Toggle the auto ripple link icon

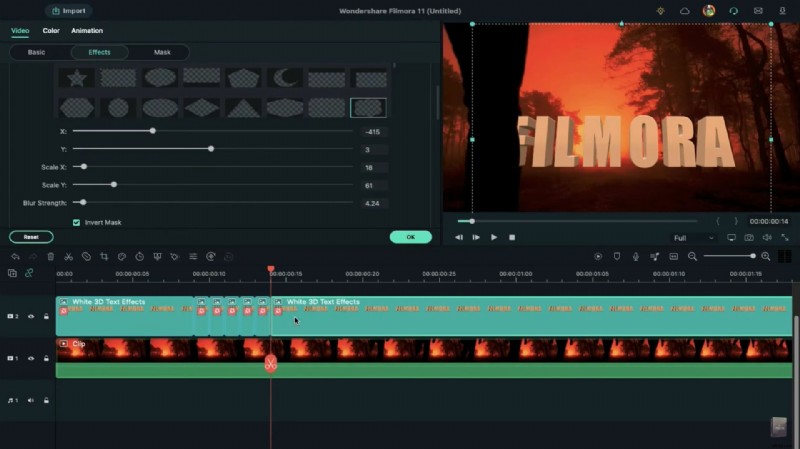29,273
